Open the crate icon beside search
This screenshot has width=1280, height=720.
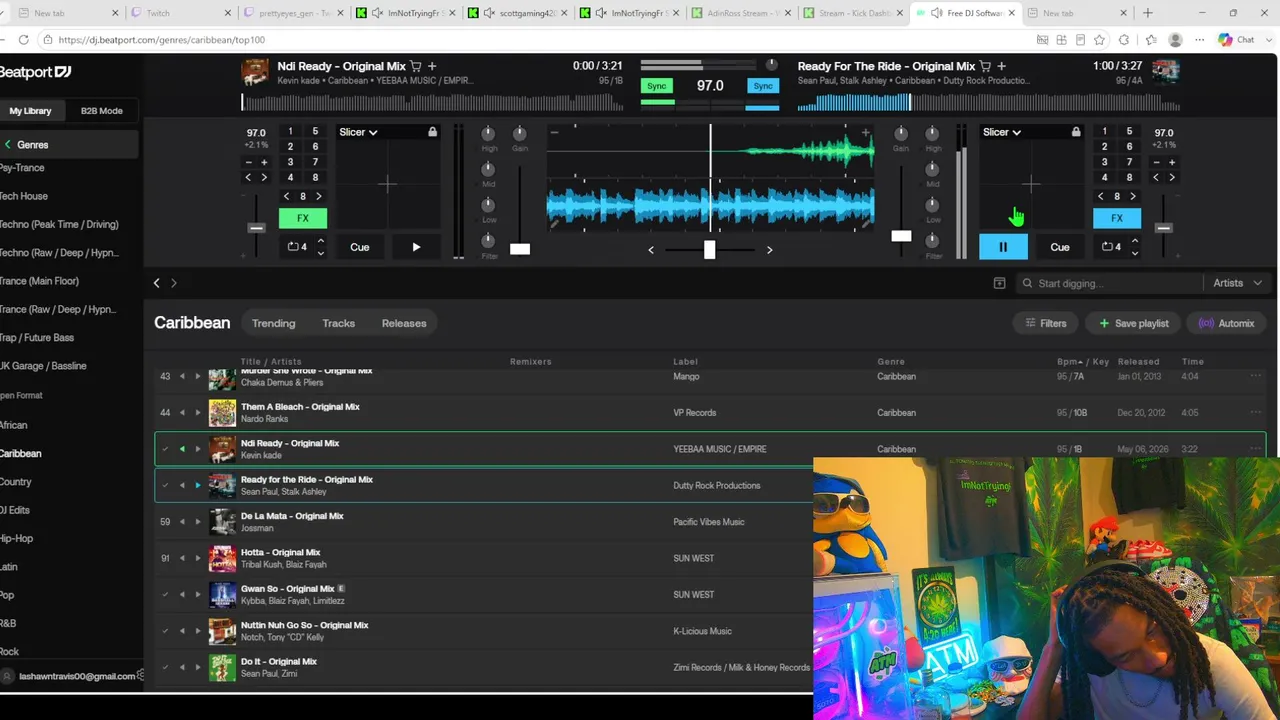coord(999,283)
